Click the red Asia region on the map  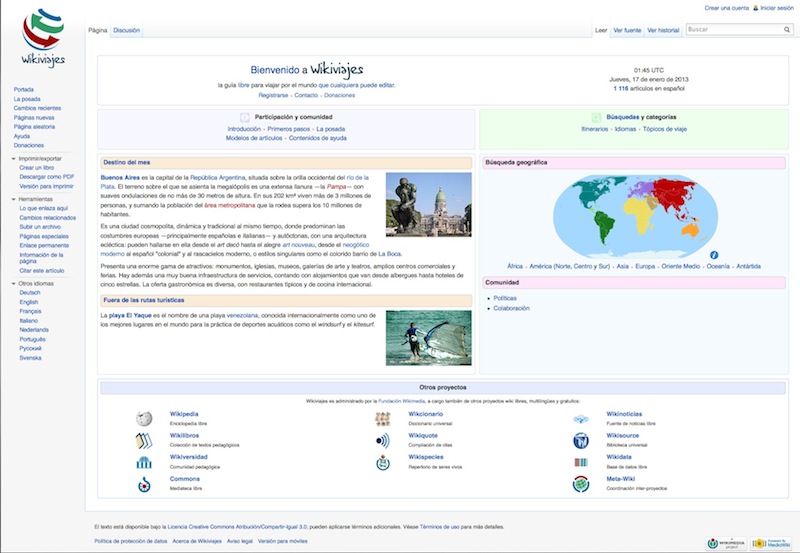pyautogui.click(x=674, y=194)
